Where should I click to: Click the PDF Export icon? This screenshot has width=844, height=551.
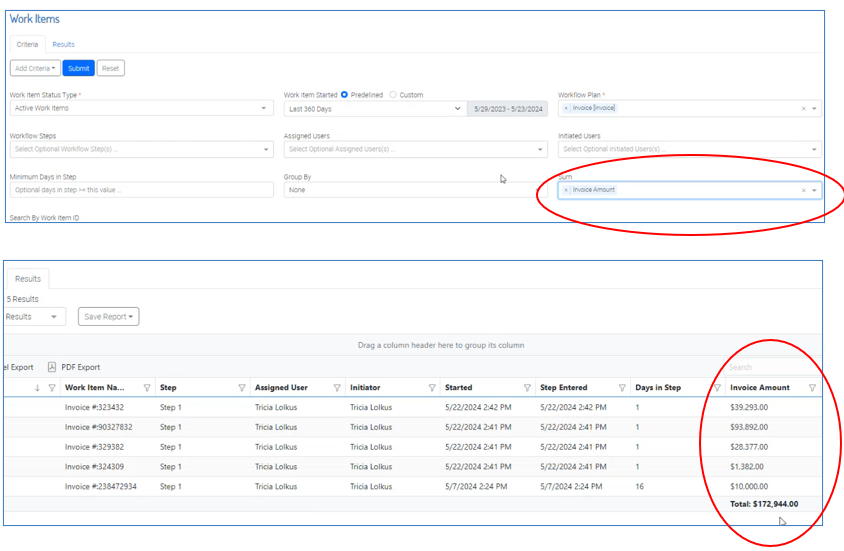click(x=52, y=367)
